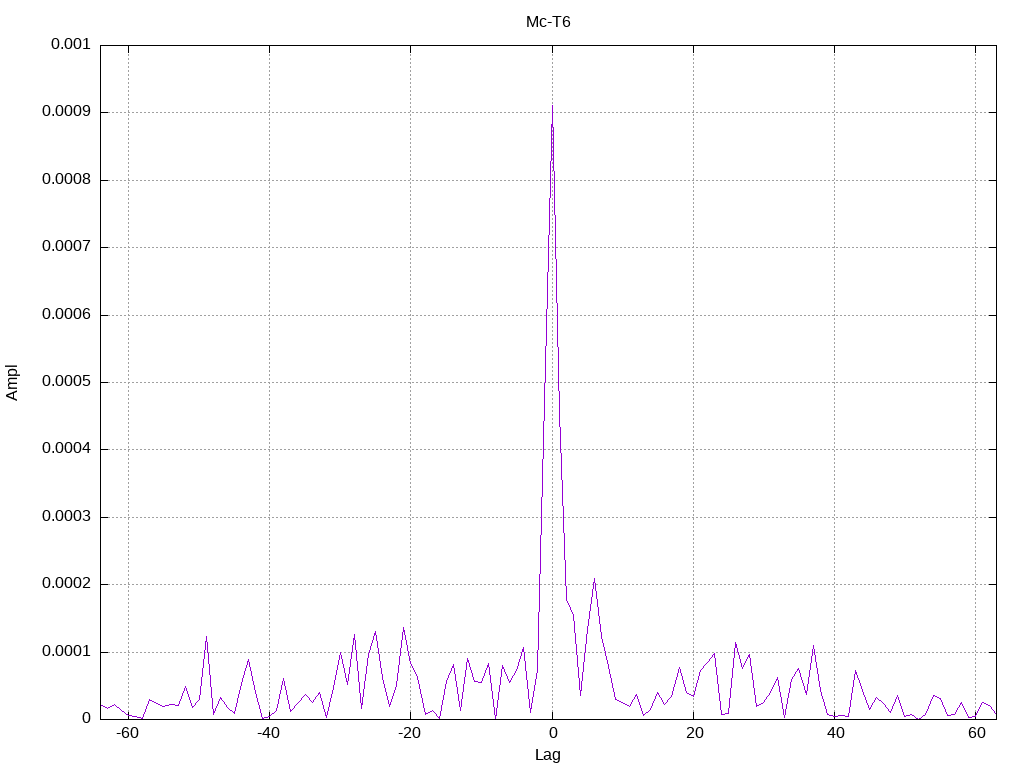1024x768 pixels.
Task: Click the -20 x-axis tick label
Action: 409,733
